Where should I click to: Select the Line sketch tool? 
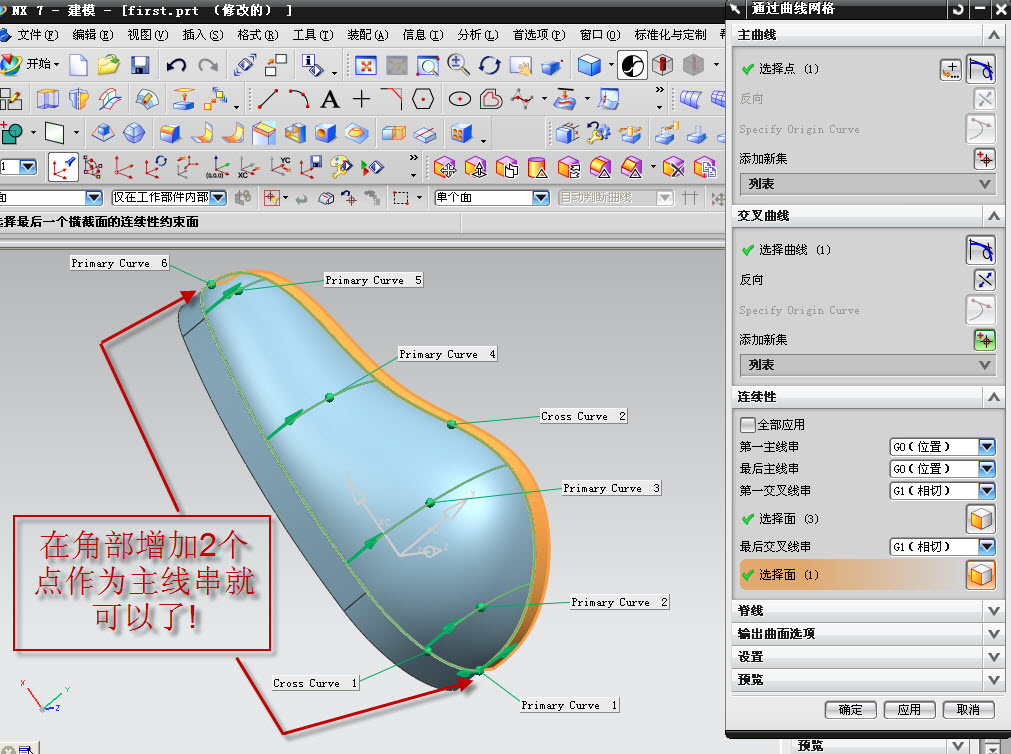[267, 99]
